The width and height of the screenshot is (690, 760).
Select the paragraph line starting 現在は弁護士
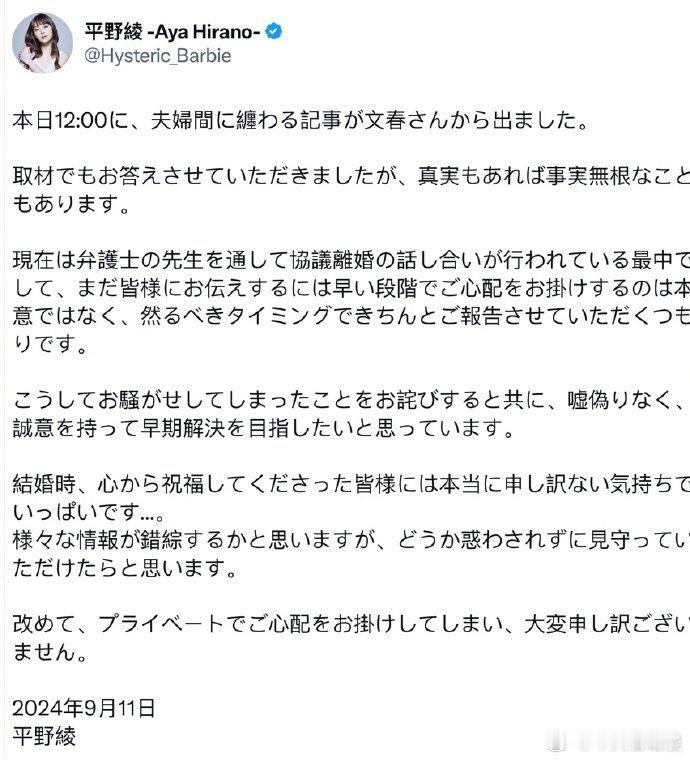351,260
